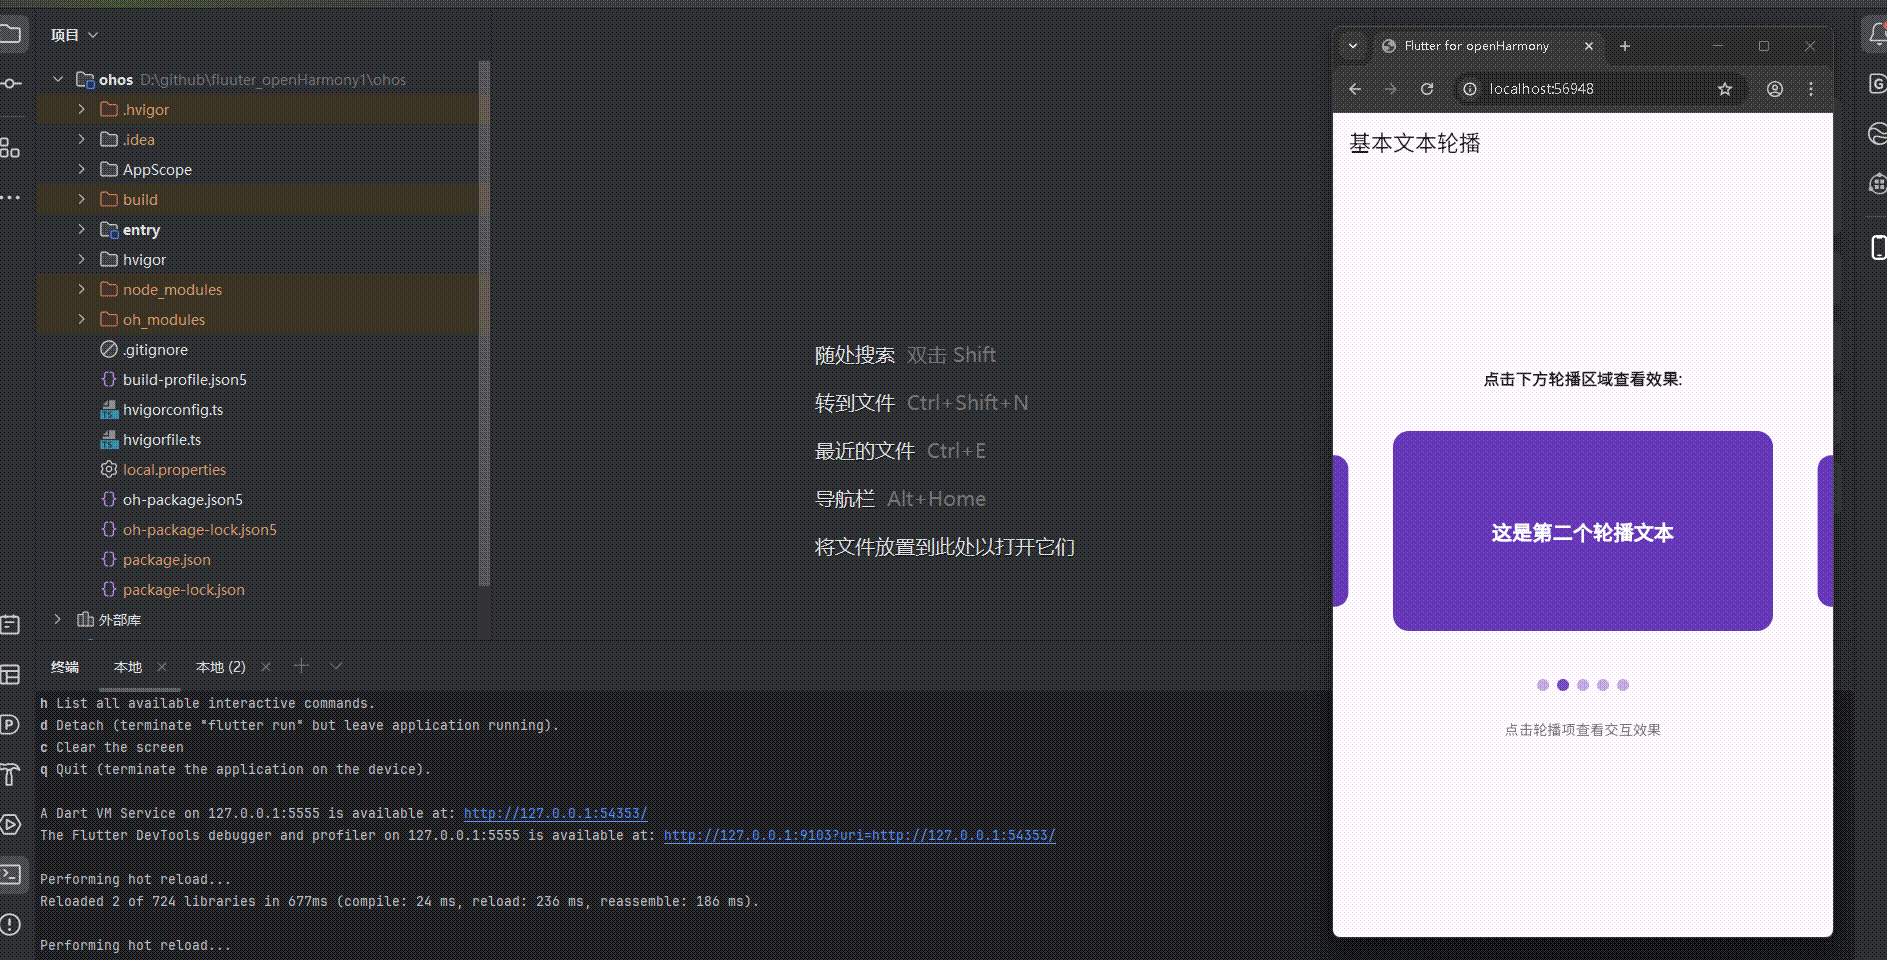Image resolution: width=1887 pixels, height=960 pixels.
Task: Open the Run tool window
Action: (11, 824)
